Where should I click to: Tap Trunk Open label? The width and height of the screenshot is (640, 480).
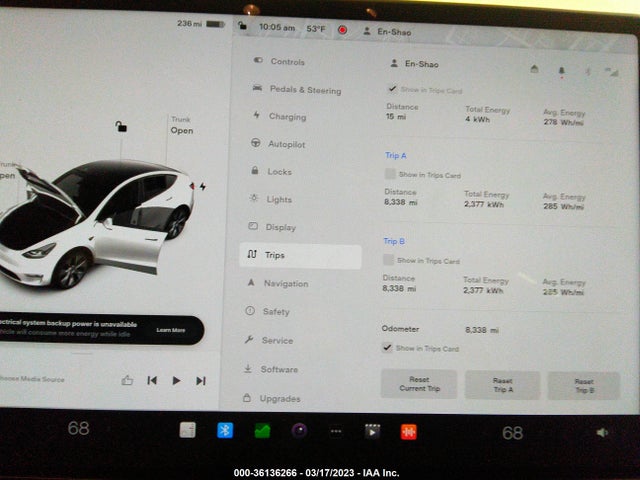point(182,125)
